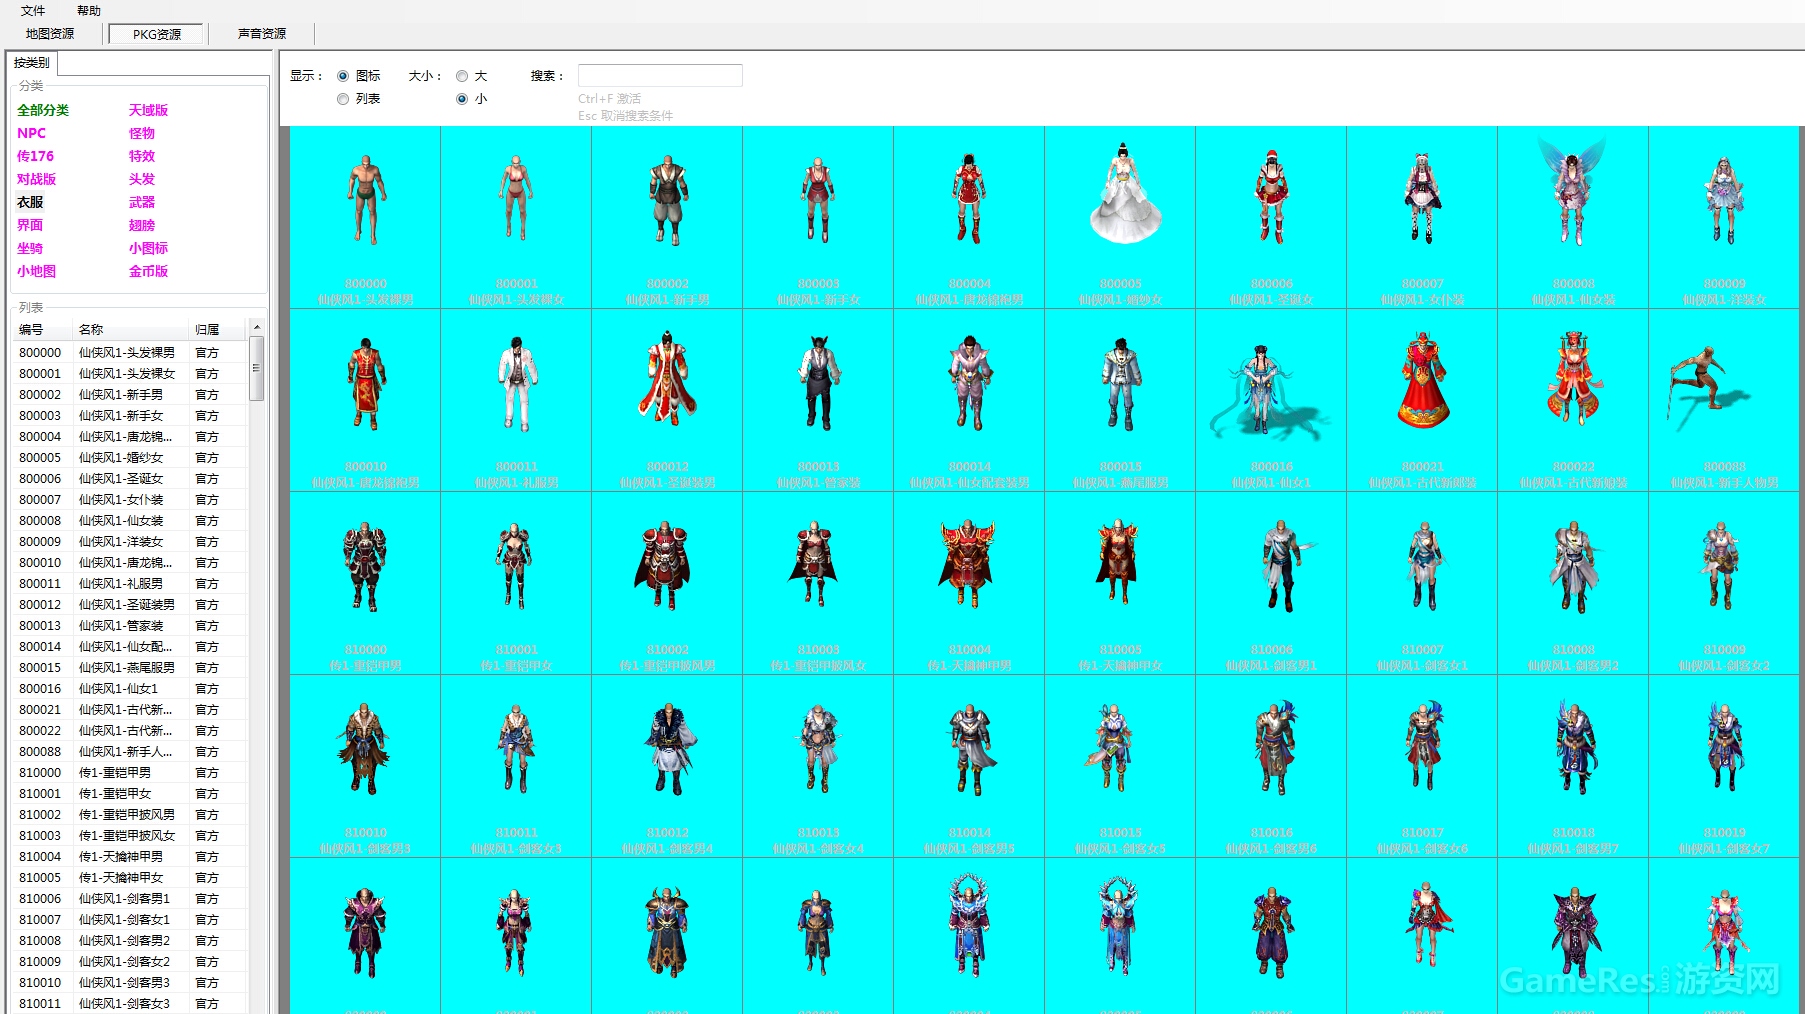Select ancient groom thumbnail 800021
This screenshot has width=1805, height=1014.
click(x=1422, y=400)
